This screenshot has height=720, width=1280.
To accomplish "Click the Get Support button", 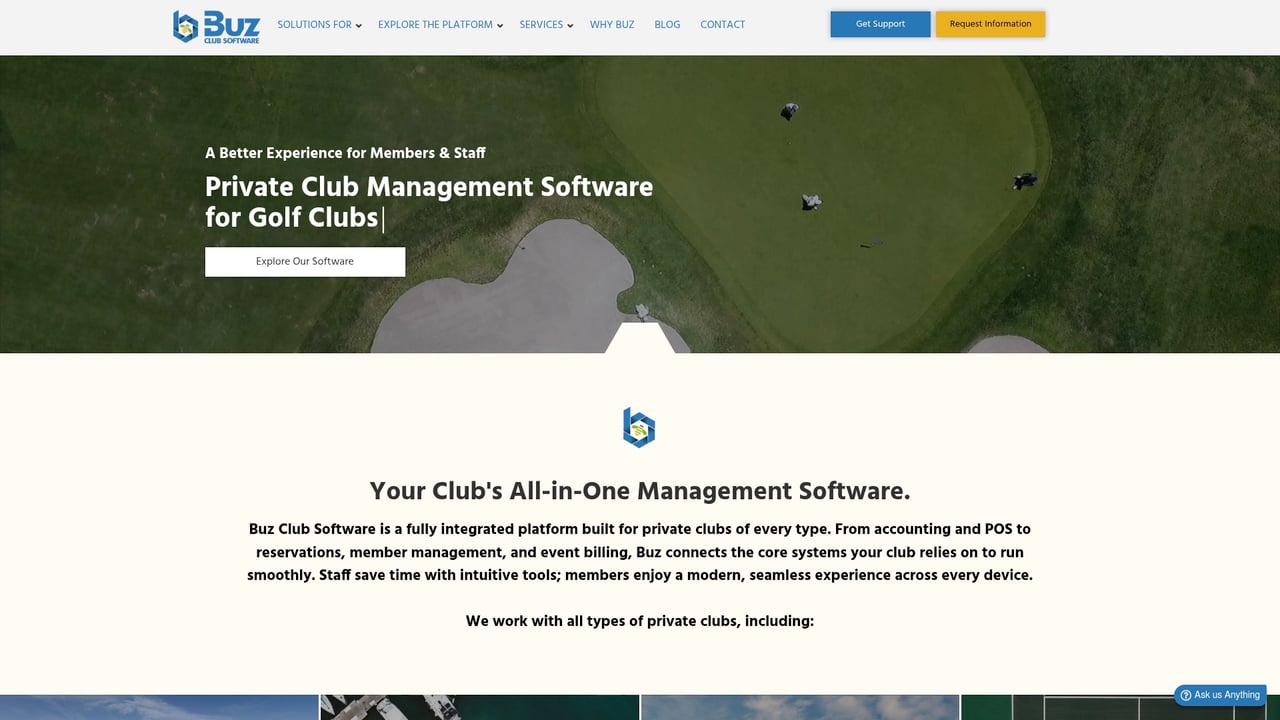I will [x=879, y=23].
